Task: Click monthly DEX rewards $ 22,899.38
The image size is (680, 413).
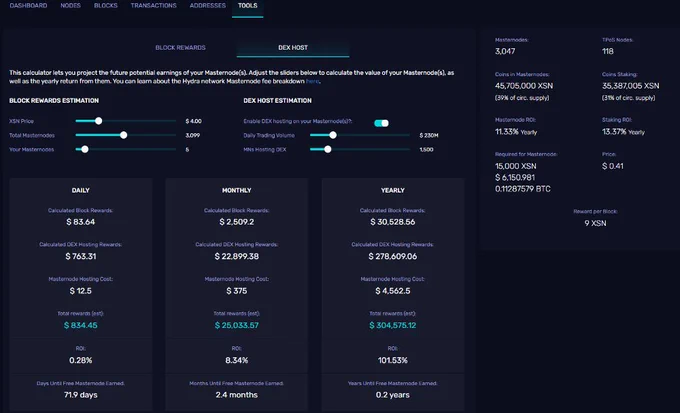Action: pos(237,256)
